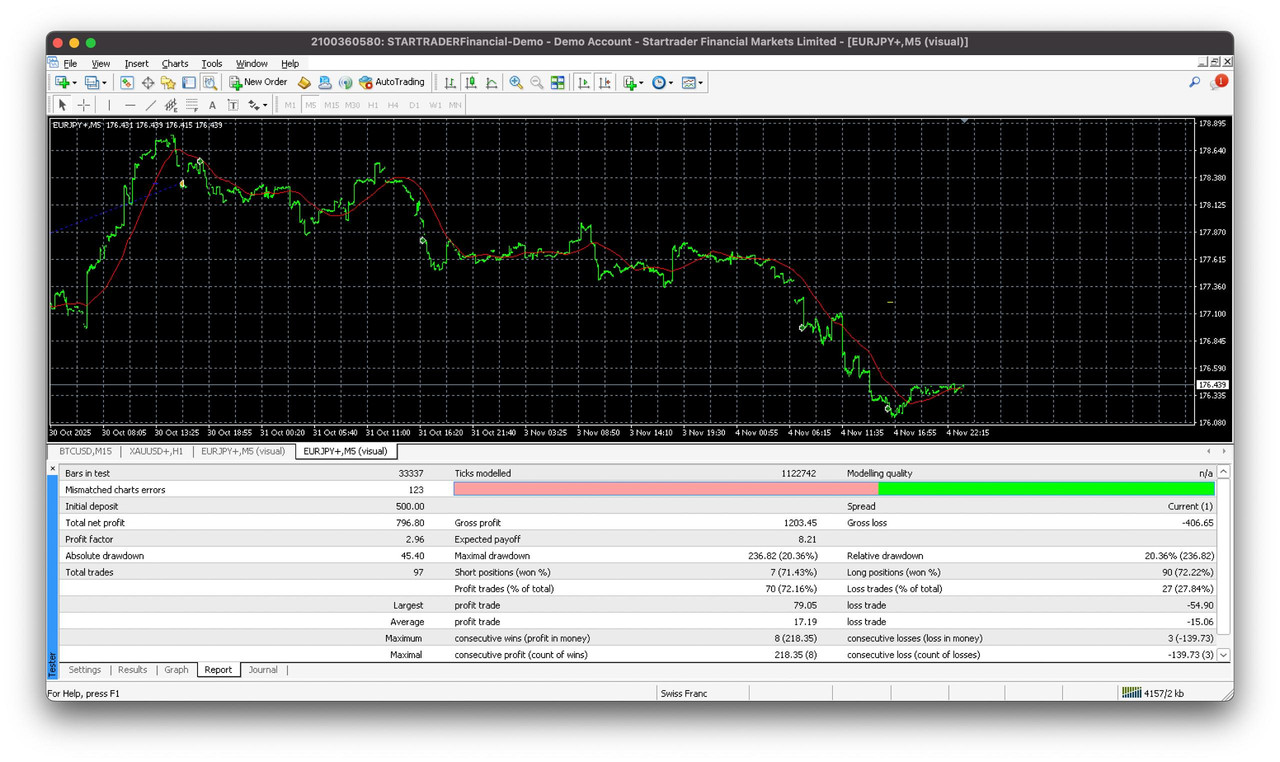
Task: Open the Charts menu
Action: [x=175, y=63]
